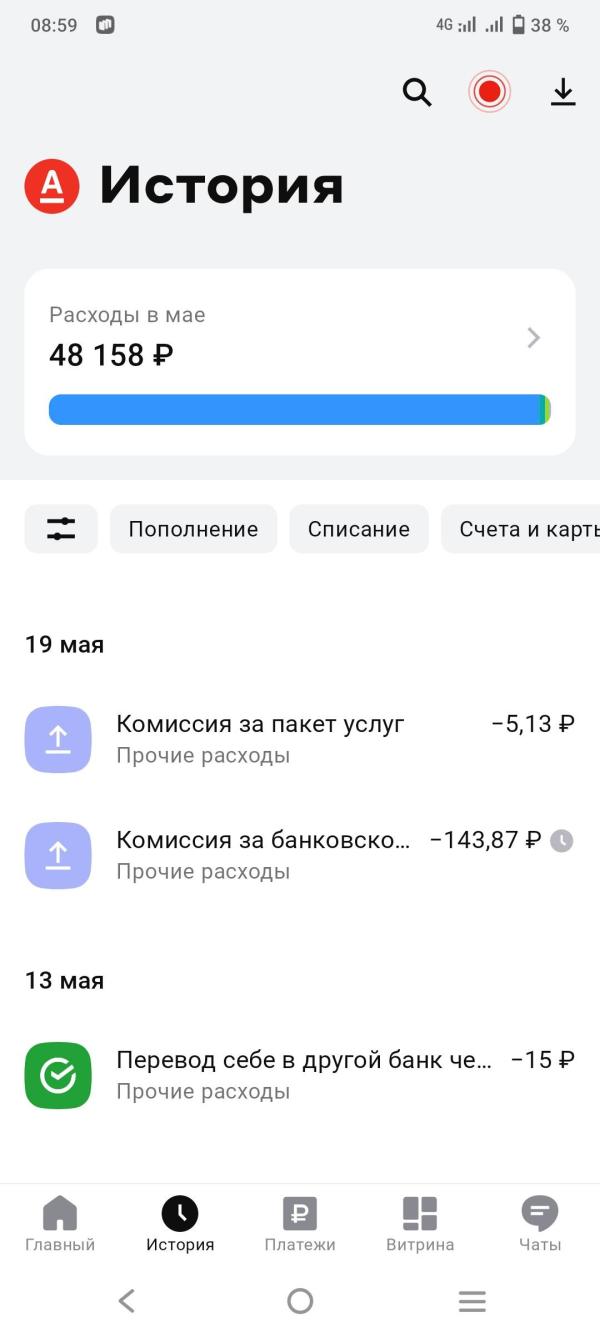The image size is (600, 1332).
Task: Tap the Android back navigation arrow
Action: click(x=126, y=1300)
